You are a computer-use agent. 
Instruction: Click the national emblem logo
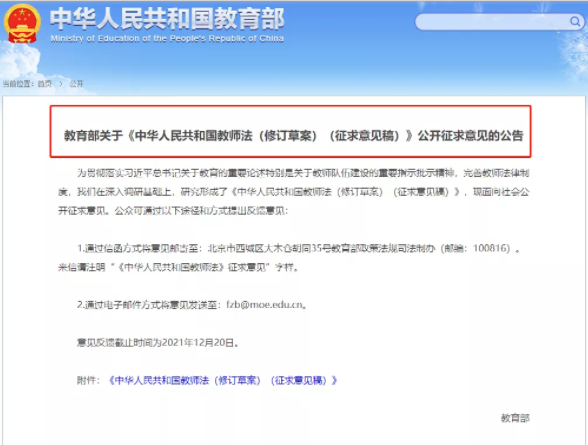tap(22, 23)
